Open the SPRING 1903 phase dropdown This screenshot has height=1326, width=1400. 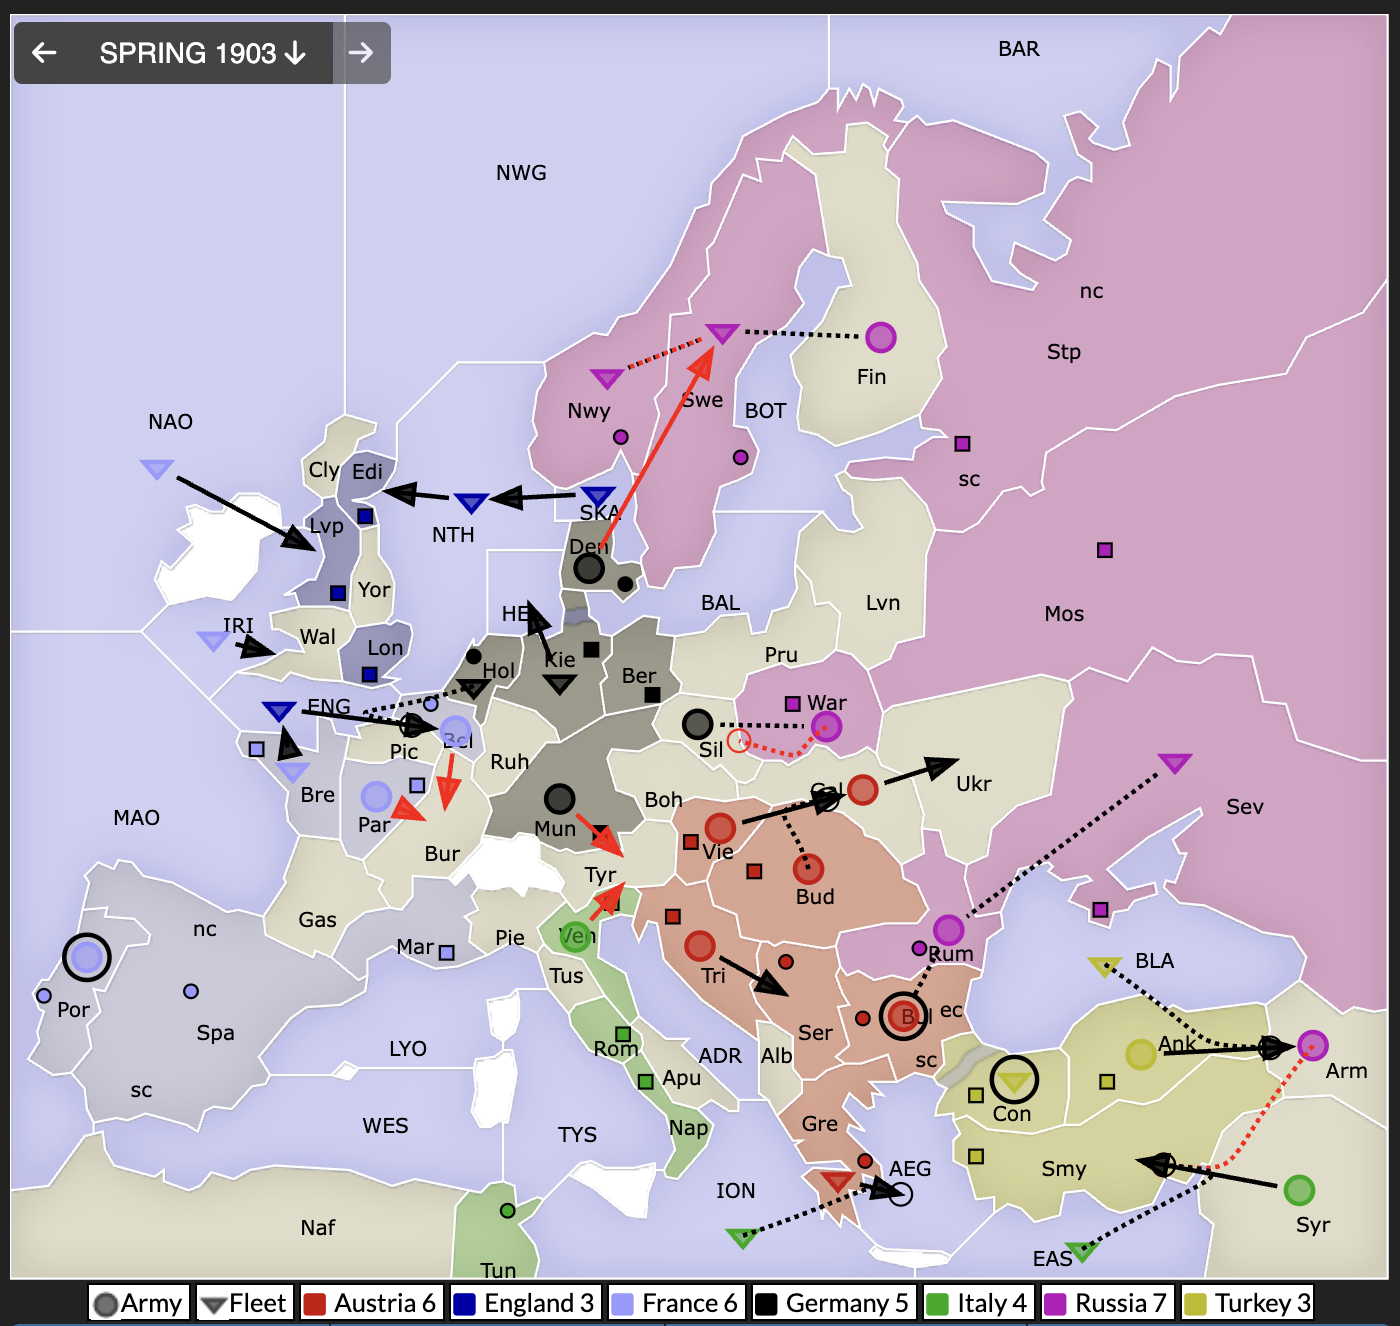tap(202, 53)
